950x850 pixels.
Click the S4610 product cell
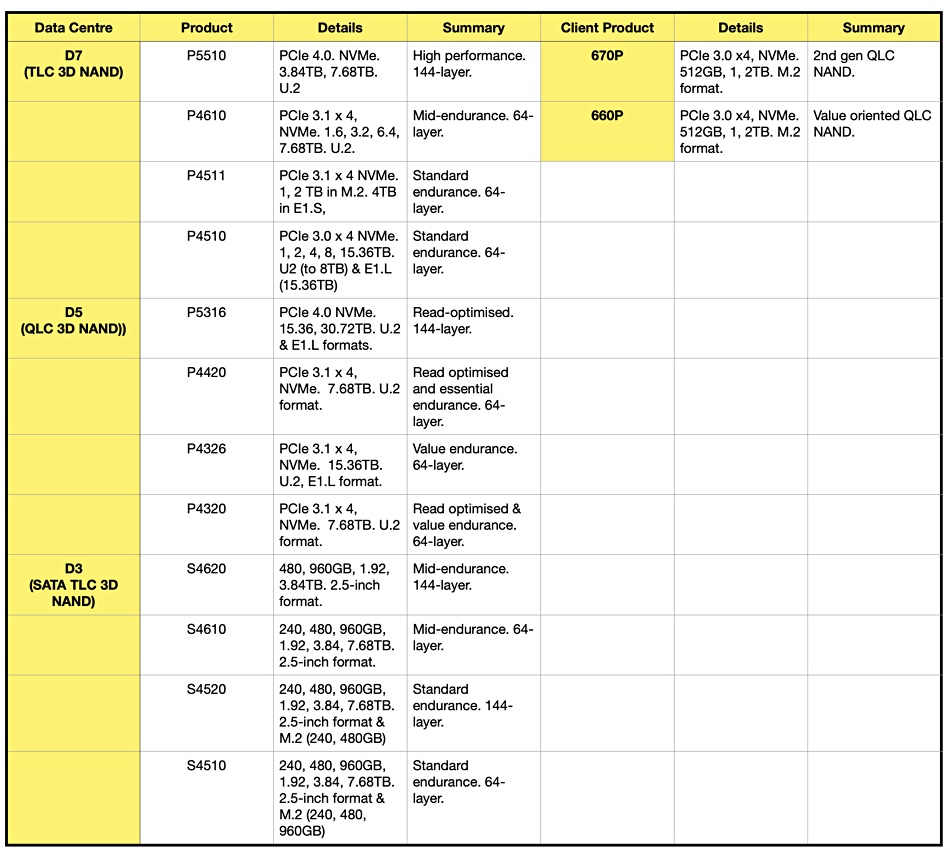(x=207, y=645)
